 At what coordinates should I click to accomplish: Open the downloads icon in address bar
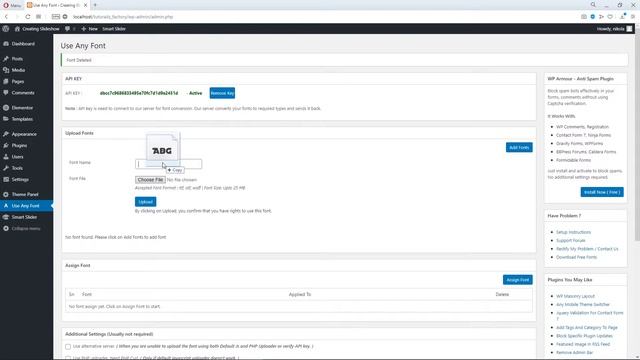pyautogui.click(x=622, y=17)
